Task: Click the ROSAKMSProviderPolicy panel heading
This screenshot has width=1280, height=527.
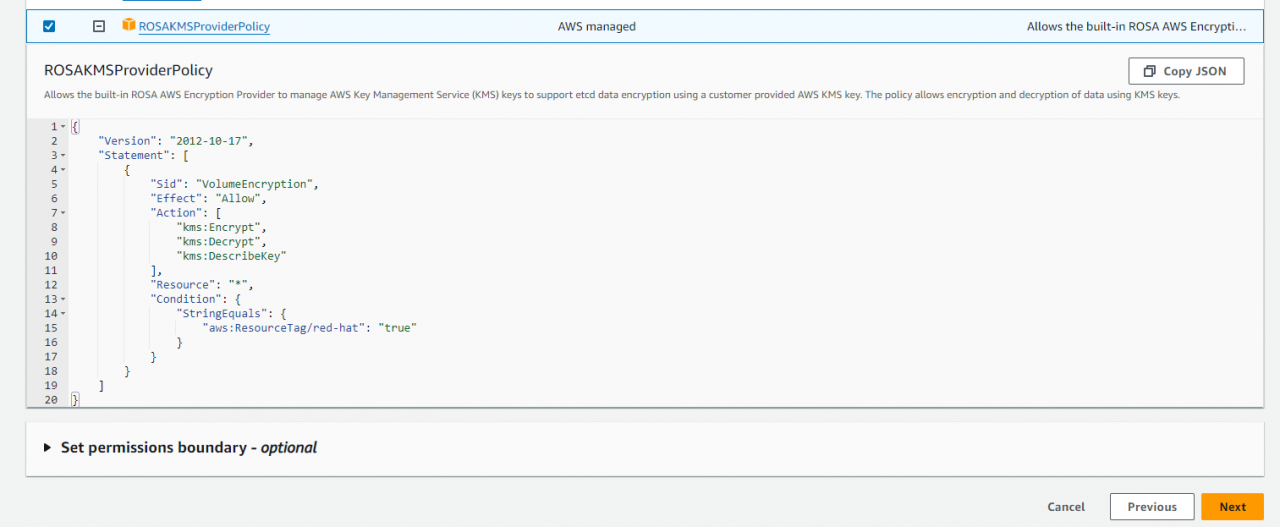Action: [128, 71]
